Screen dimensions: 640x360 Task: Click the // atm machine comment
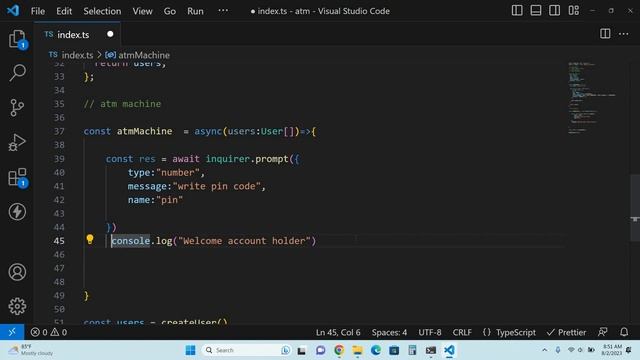coord(122,104)
